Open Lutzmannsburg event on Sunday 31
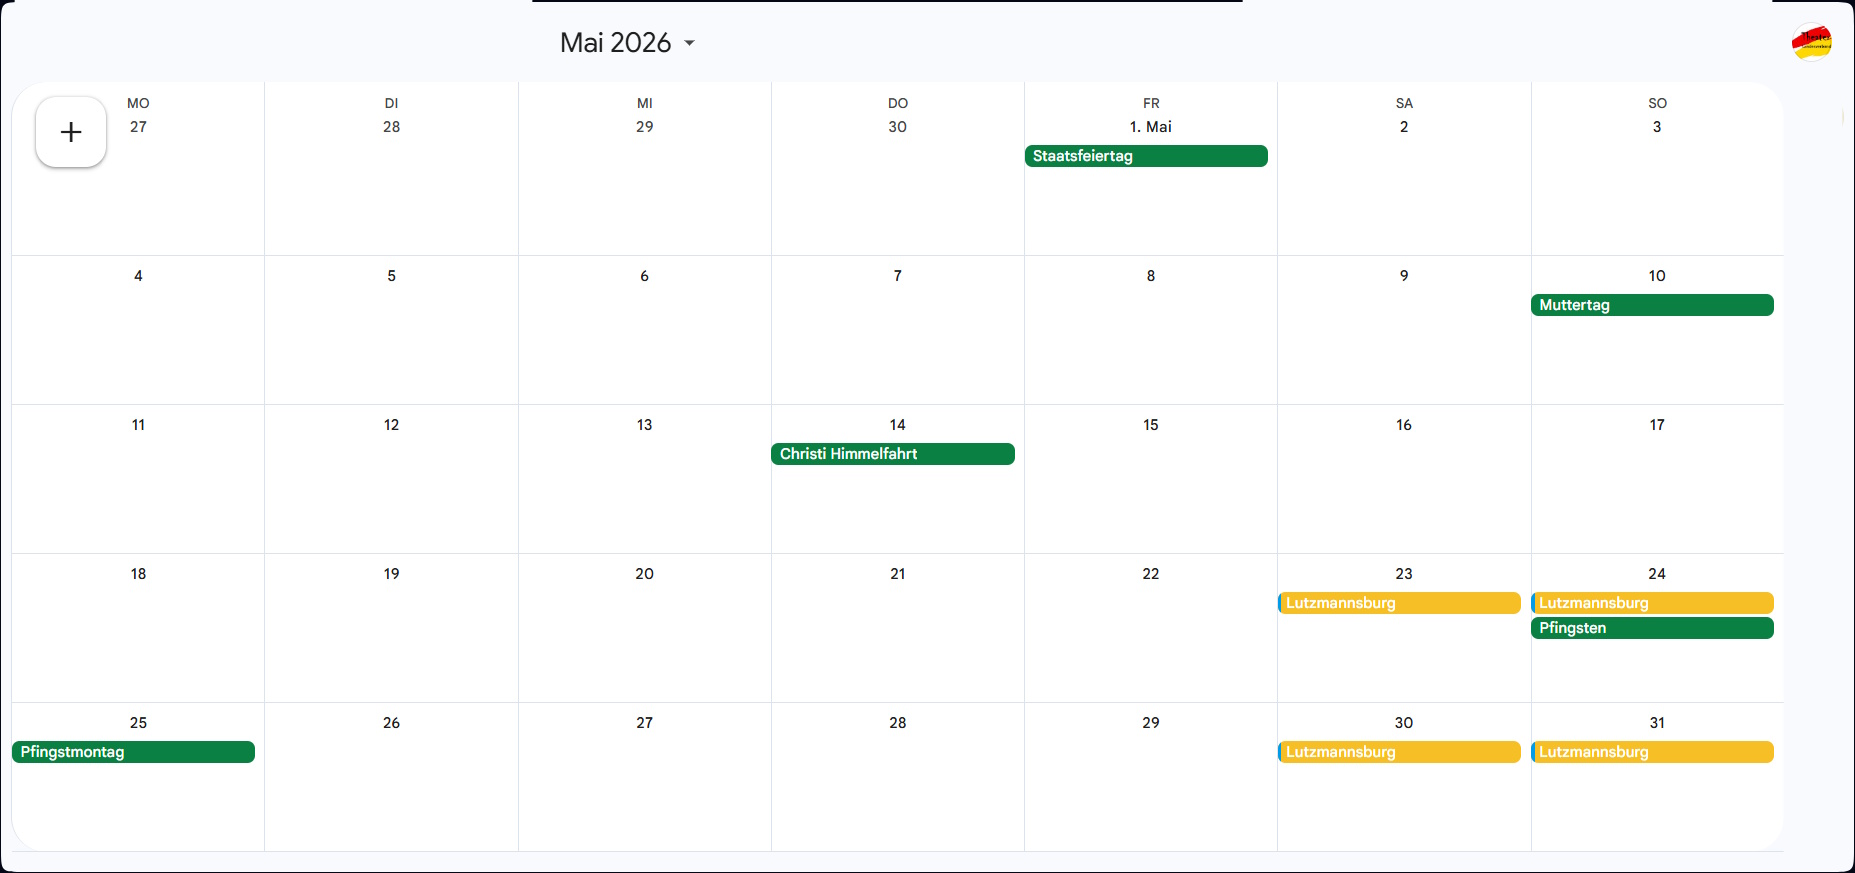Screen dimensions: 1855x873 pyautogui.click(x=1651, y=752)
